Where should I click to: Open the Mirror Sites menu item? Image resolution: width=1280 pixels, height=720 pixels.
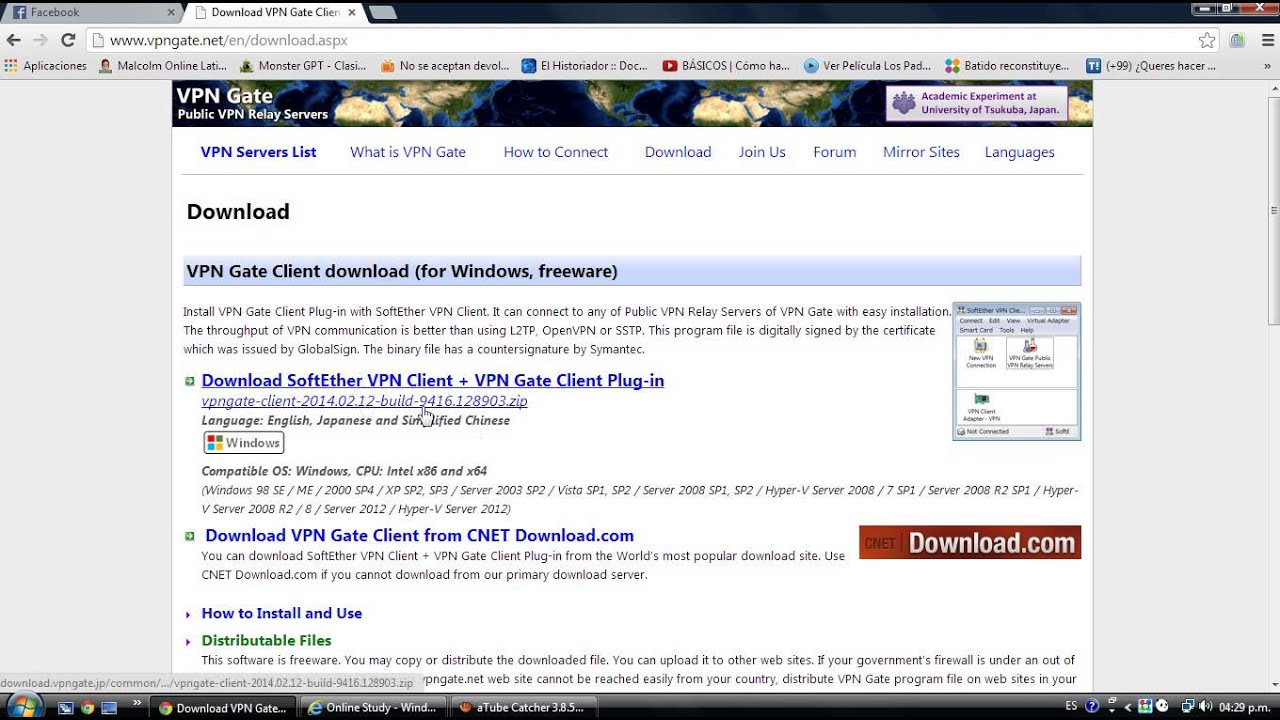tap(921, 152)
